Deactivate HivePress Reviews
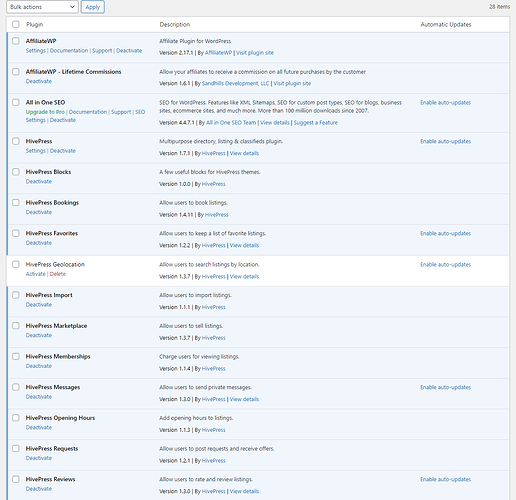Viewport: 516px width, 500px height. point(39,489)
